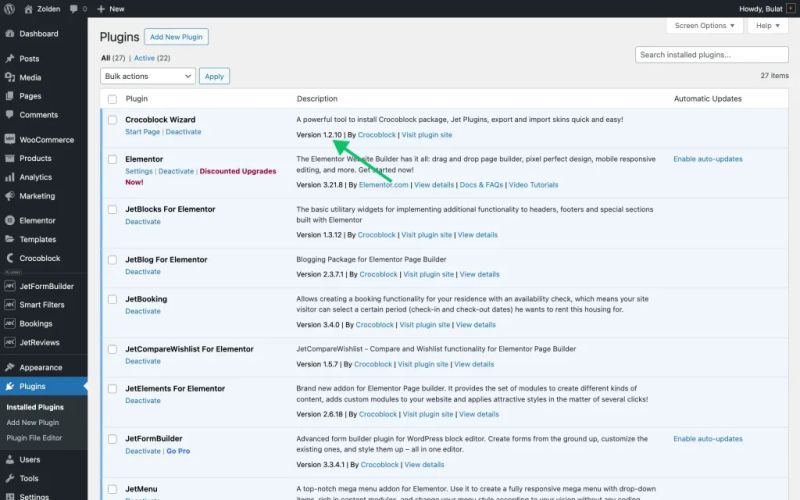Image resolution: width=800 pixels, height=500 pixels.
Task: Deactivate JetElements For Elementor
Action: point(143,401)
